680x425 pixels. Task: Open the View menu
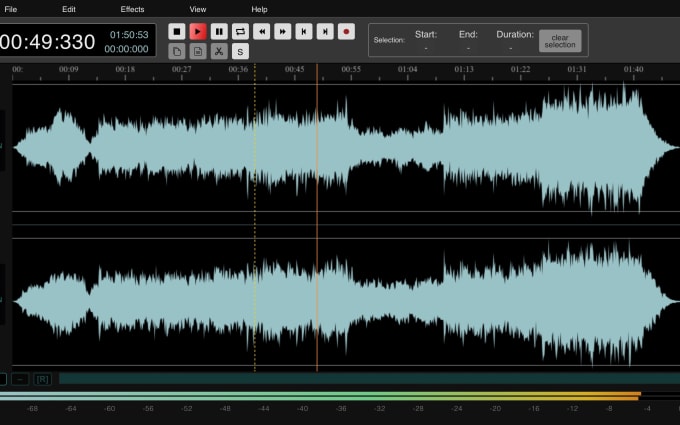click(198, 9)
